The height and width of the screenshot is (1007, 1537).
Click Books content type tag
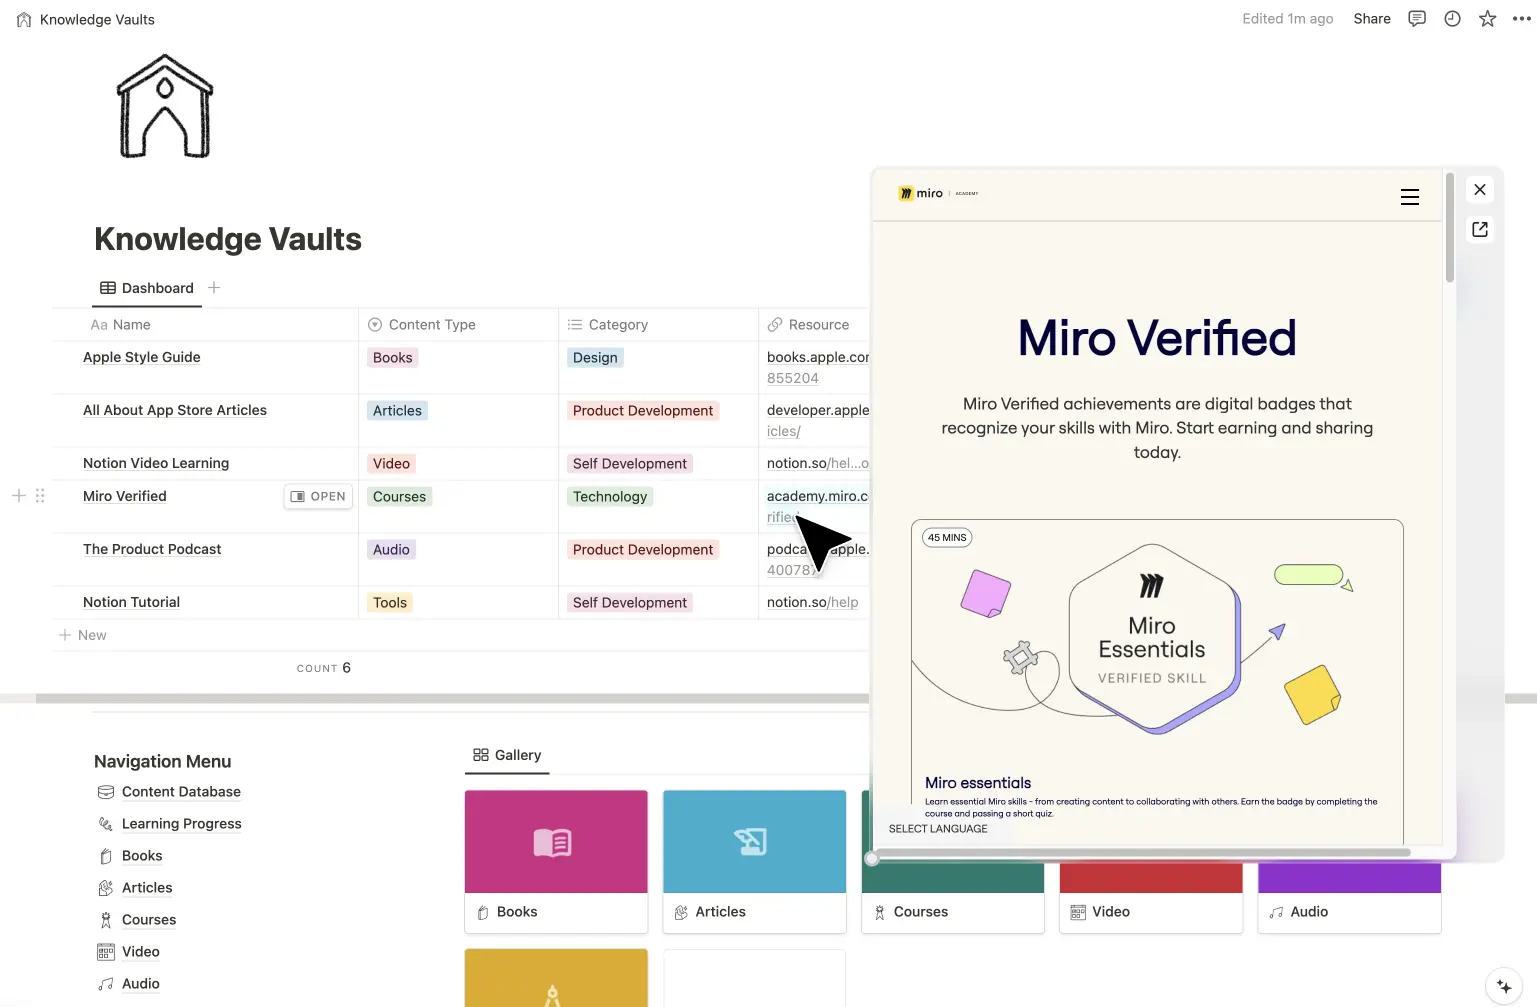coord(392,358)
